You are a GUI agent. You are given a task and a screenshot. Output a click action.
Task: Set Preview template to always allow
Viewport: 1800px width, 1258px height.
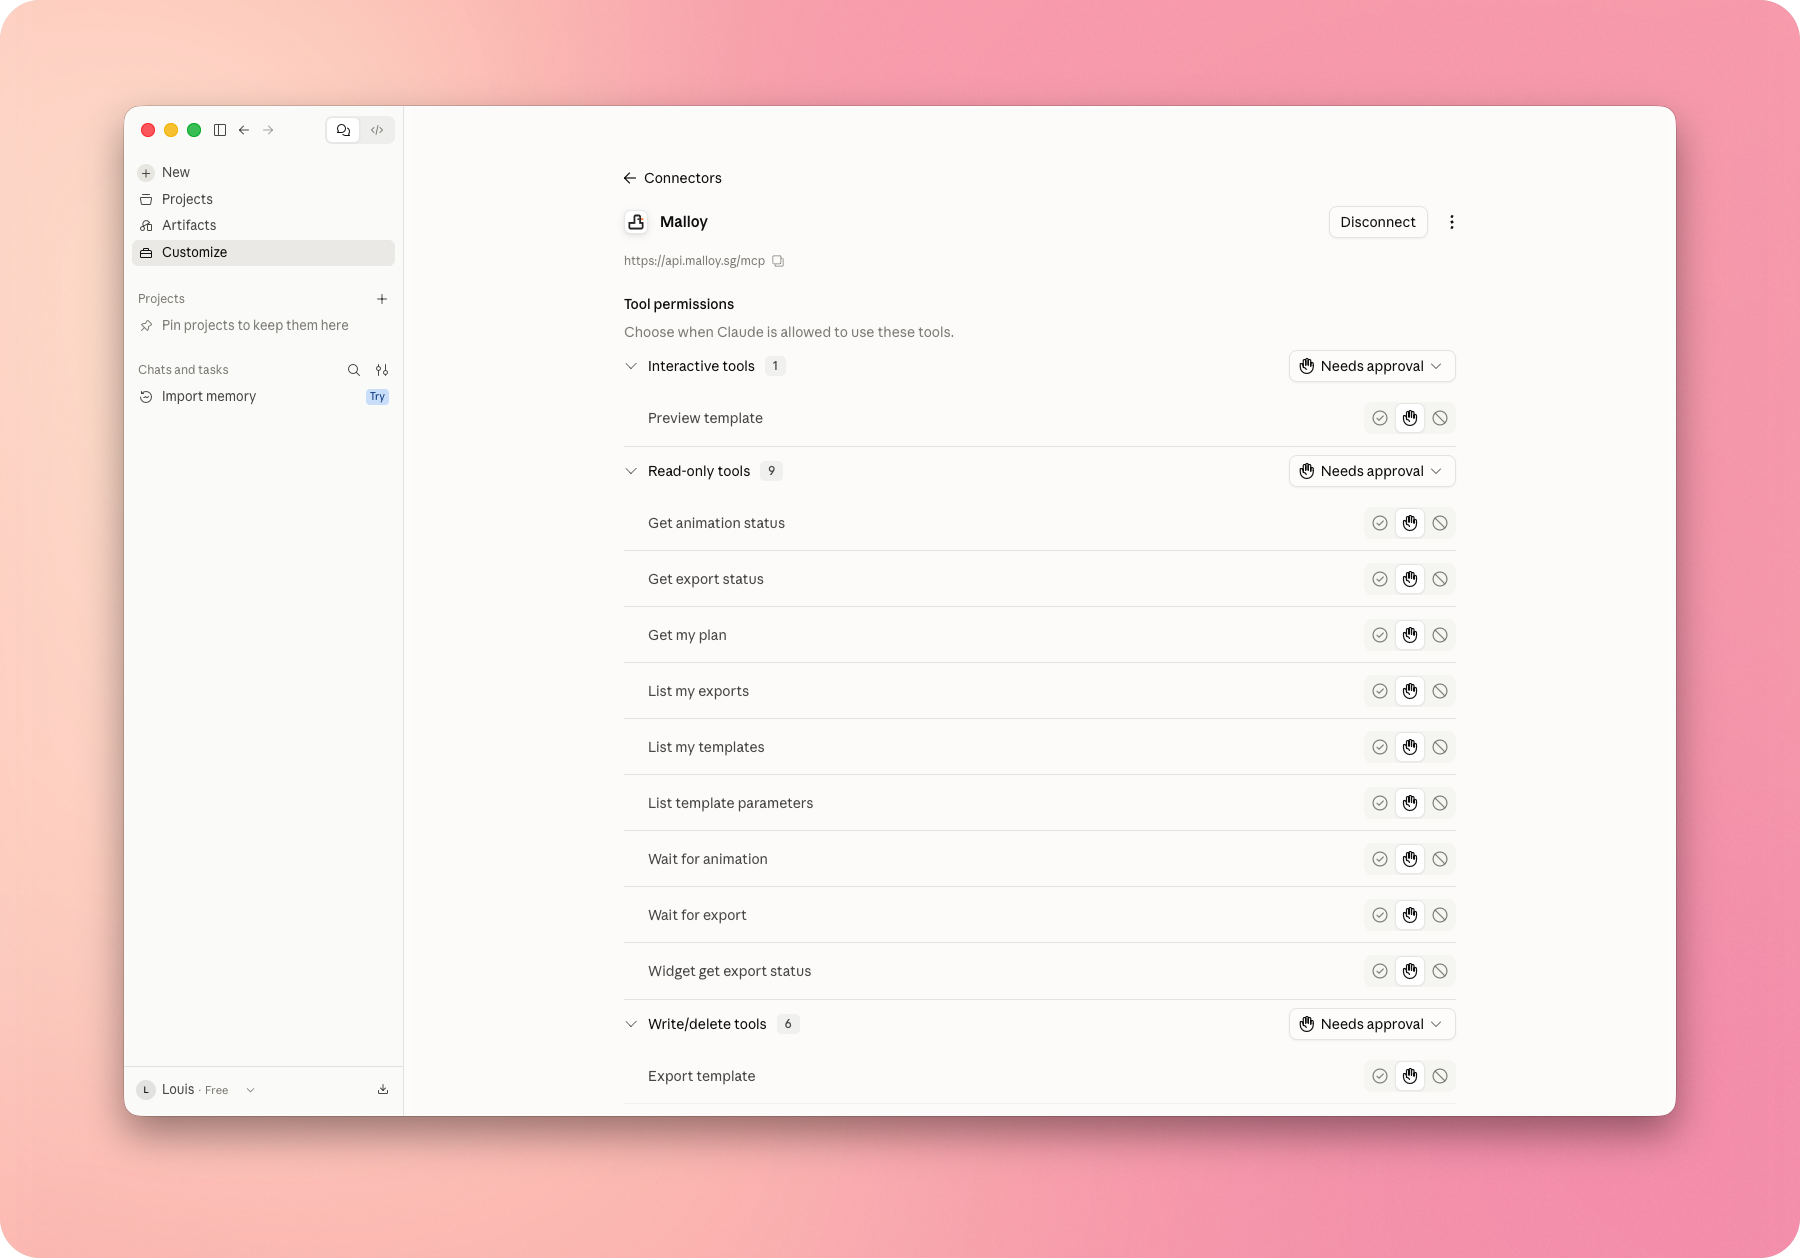click(1380, 418)
